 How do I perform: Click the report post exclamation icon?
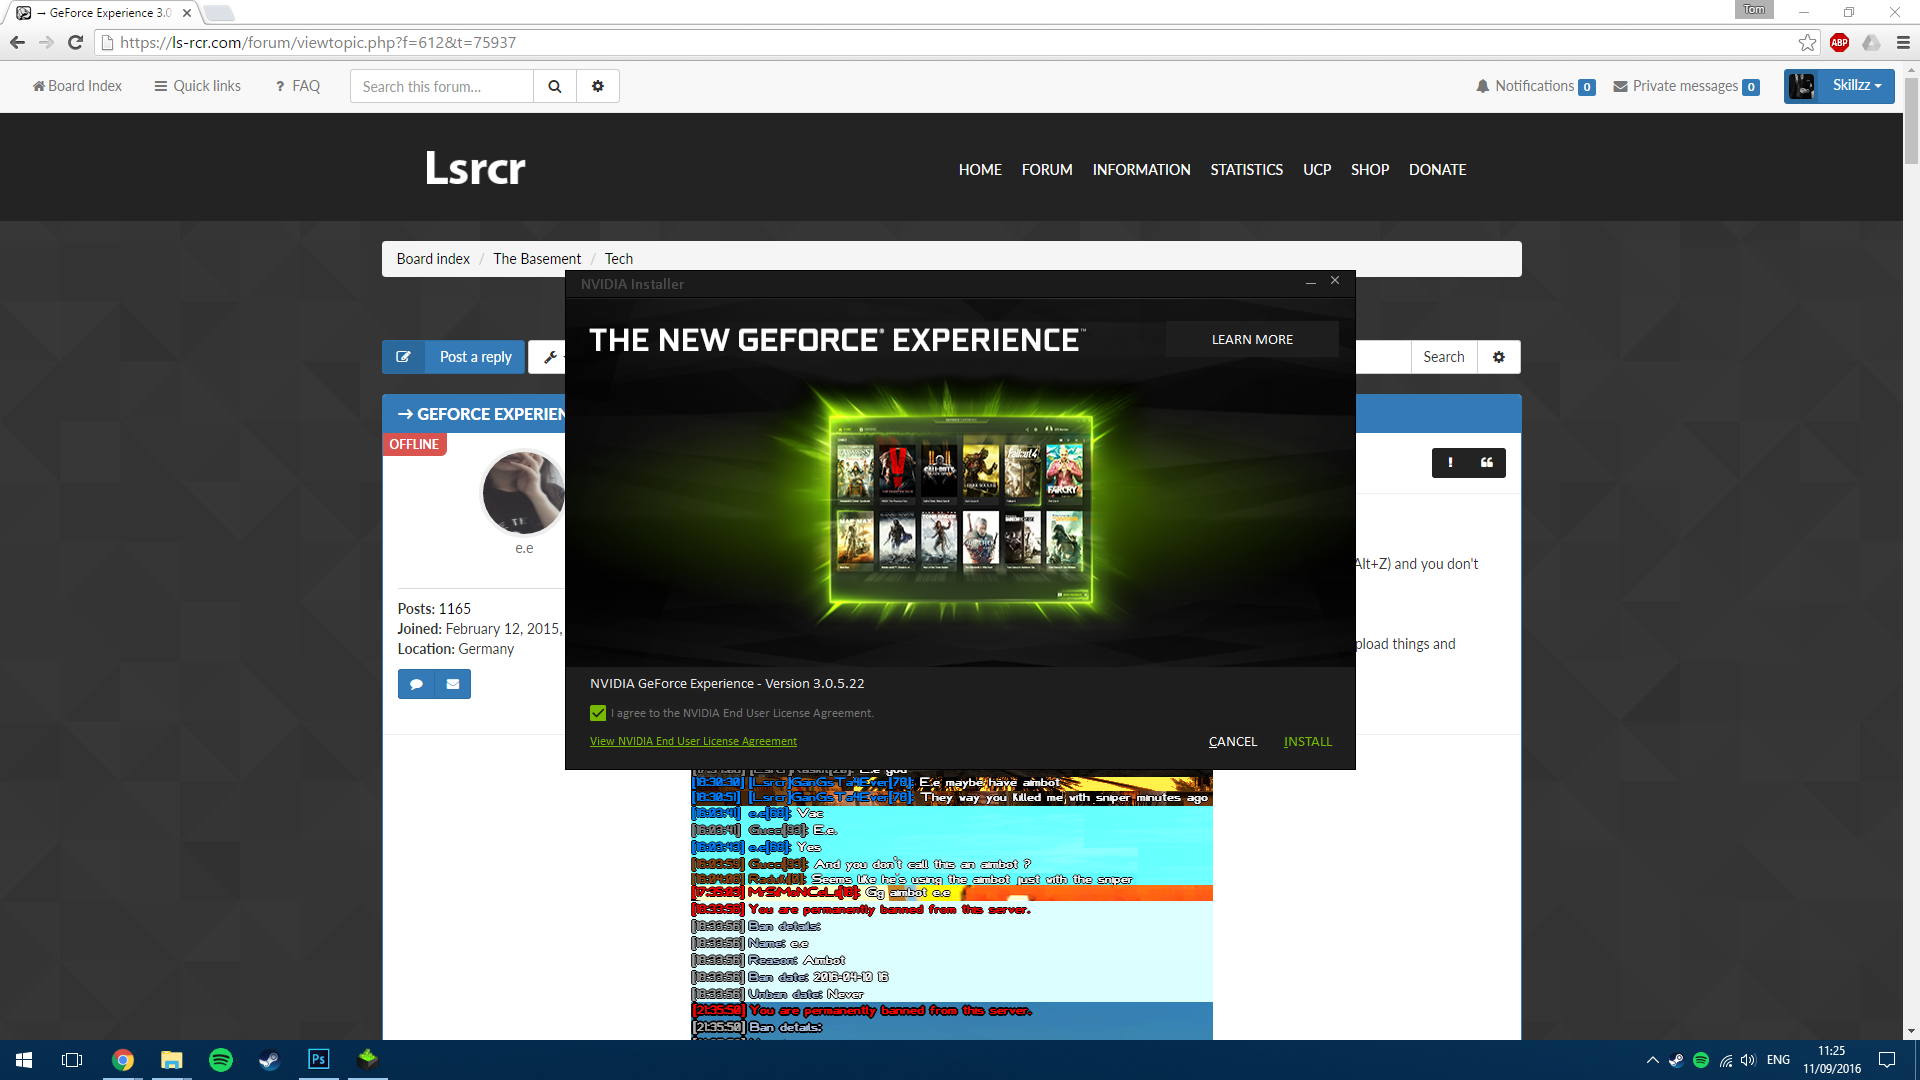1450,463
